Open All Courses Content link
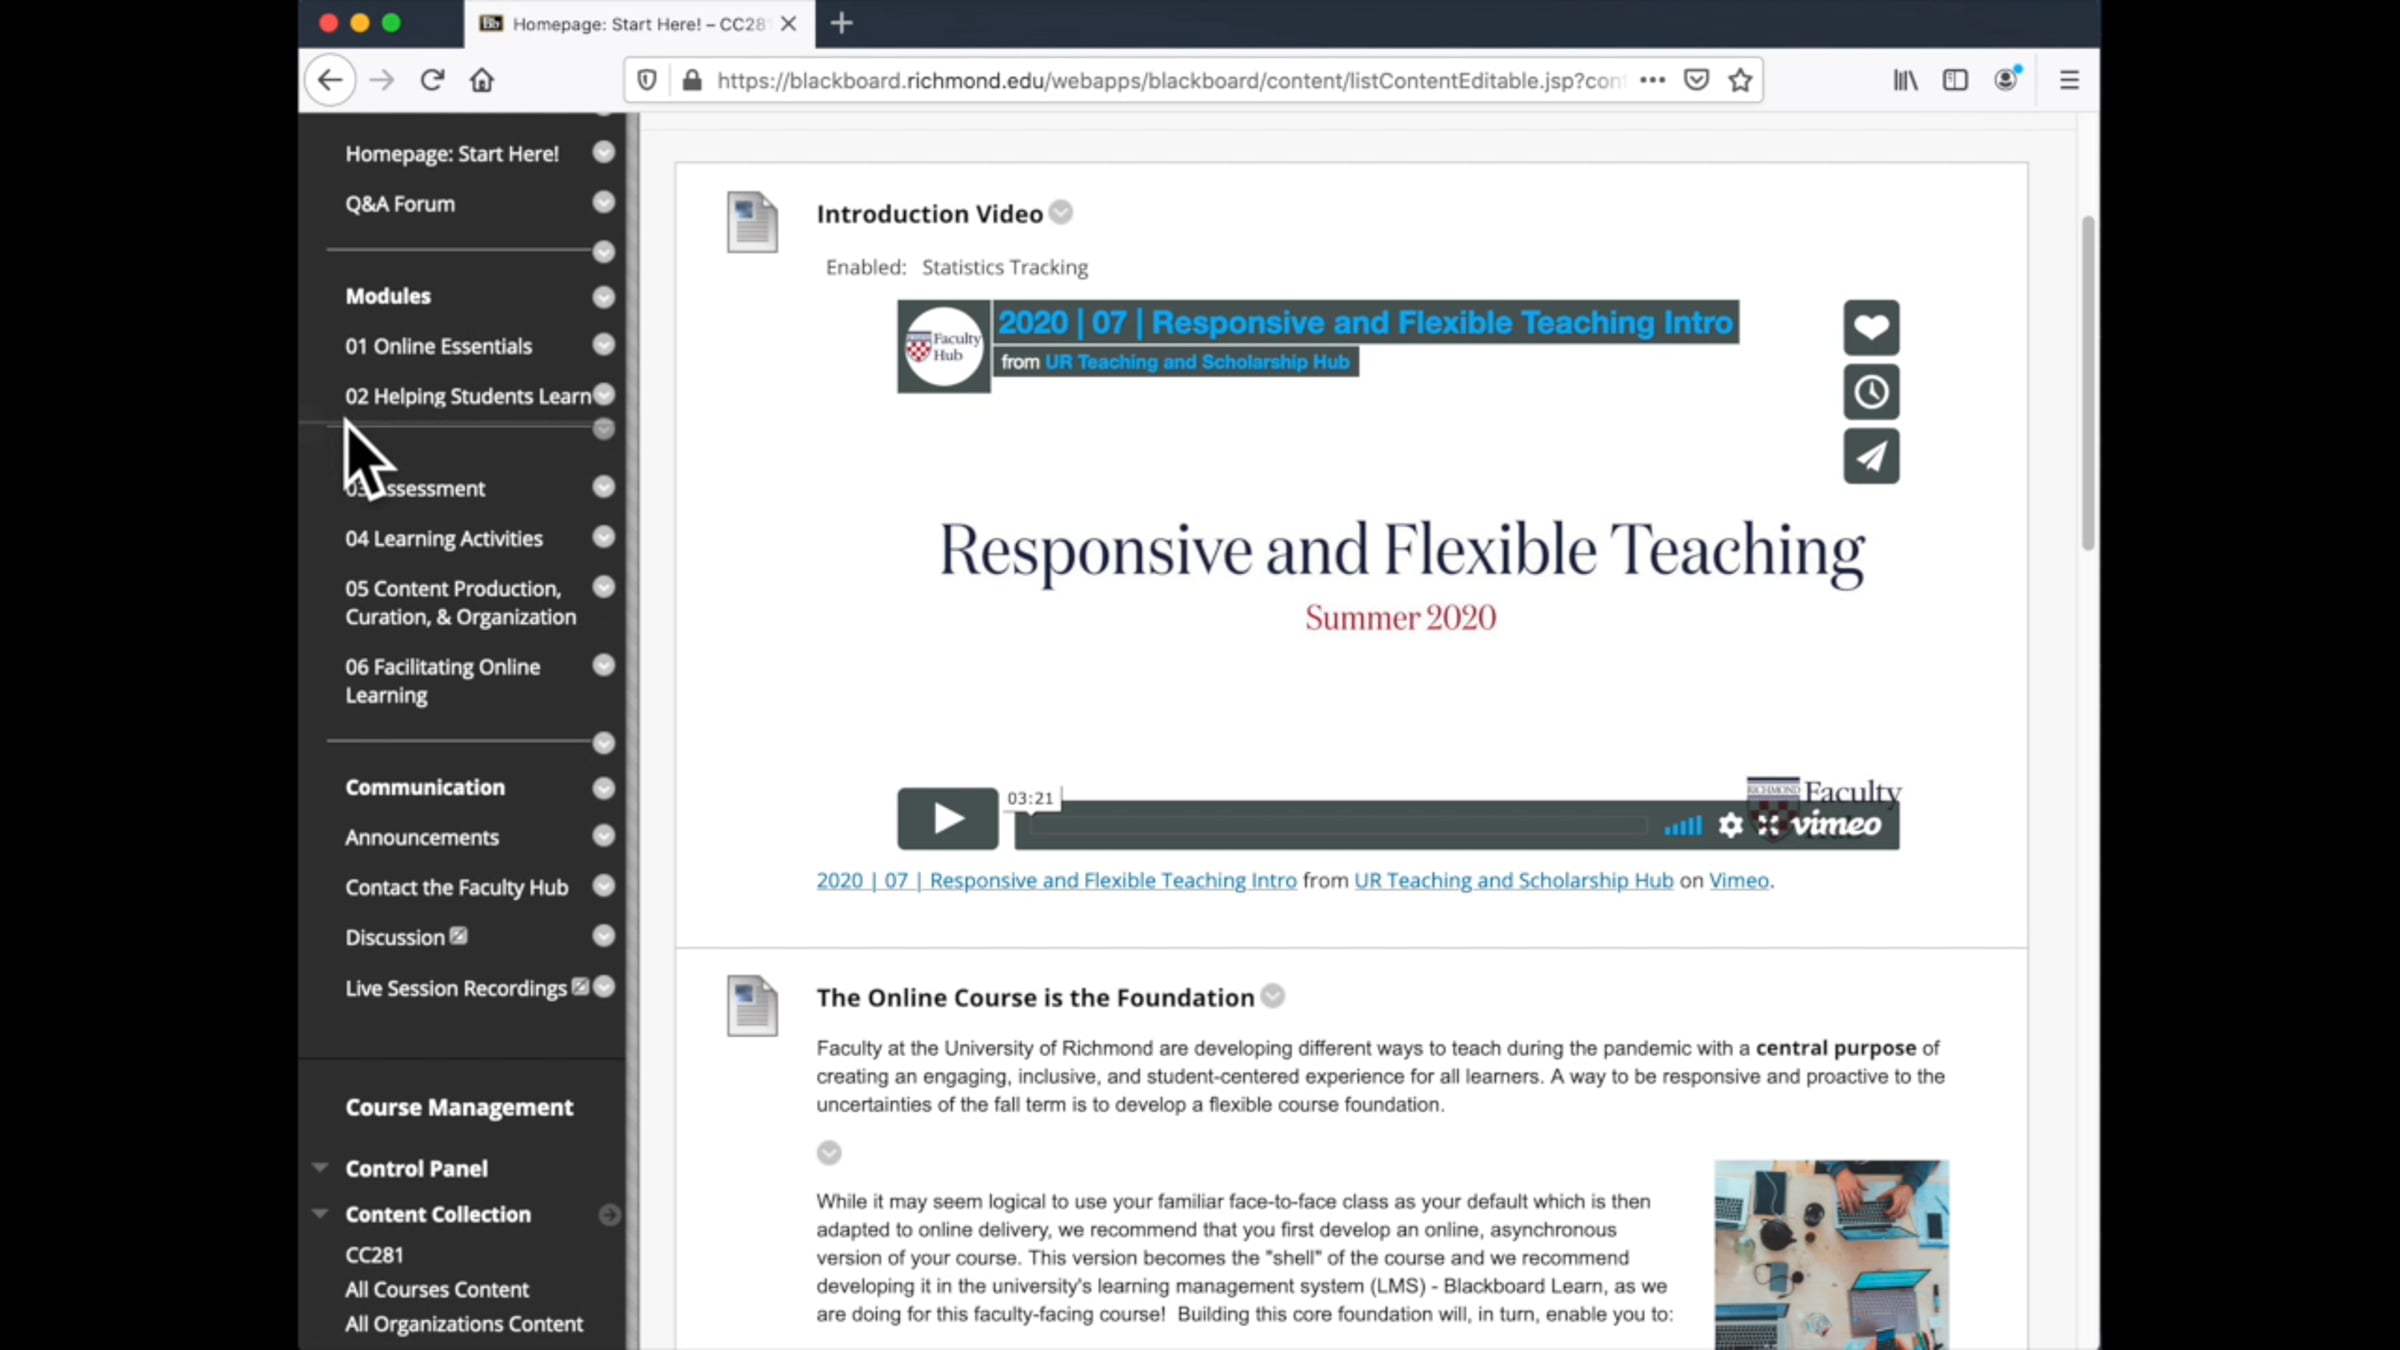Screen dimensions: 2400x1350 click(x=437, y=1290)
